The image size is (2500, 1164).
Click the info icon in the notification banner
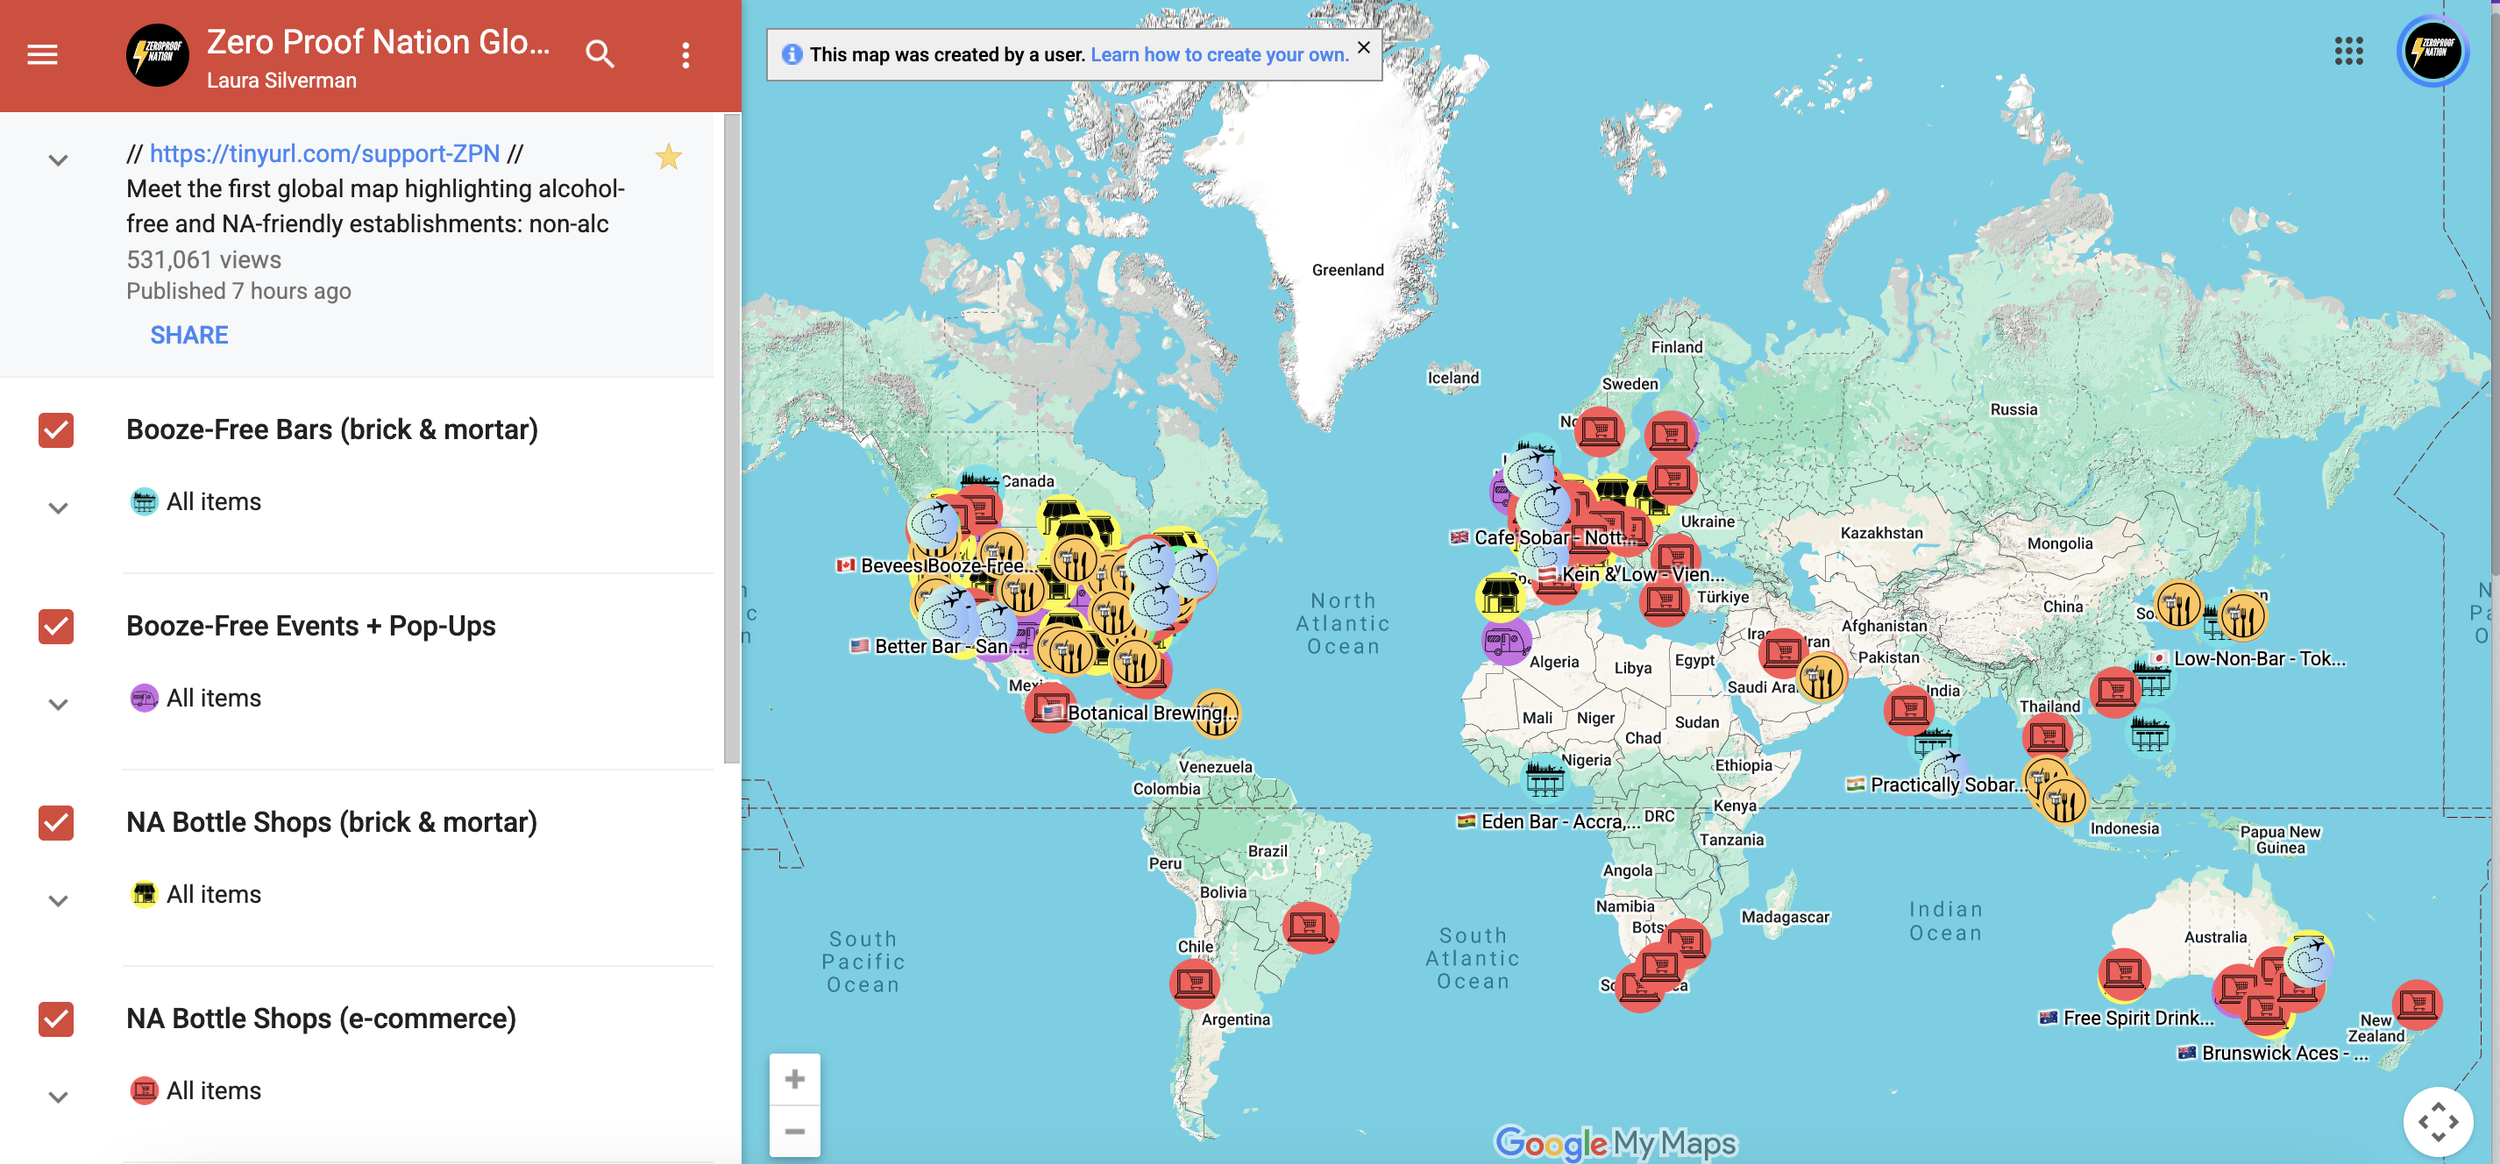tap(792, 54)
